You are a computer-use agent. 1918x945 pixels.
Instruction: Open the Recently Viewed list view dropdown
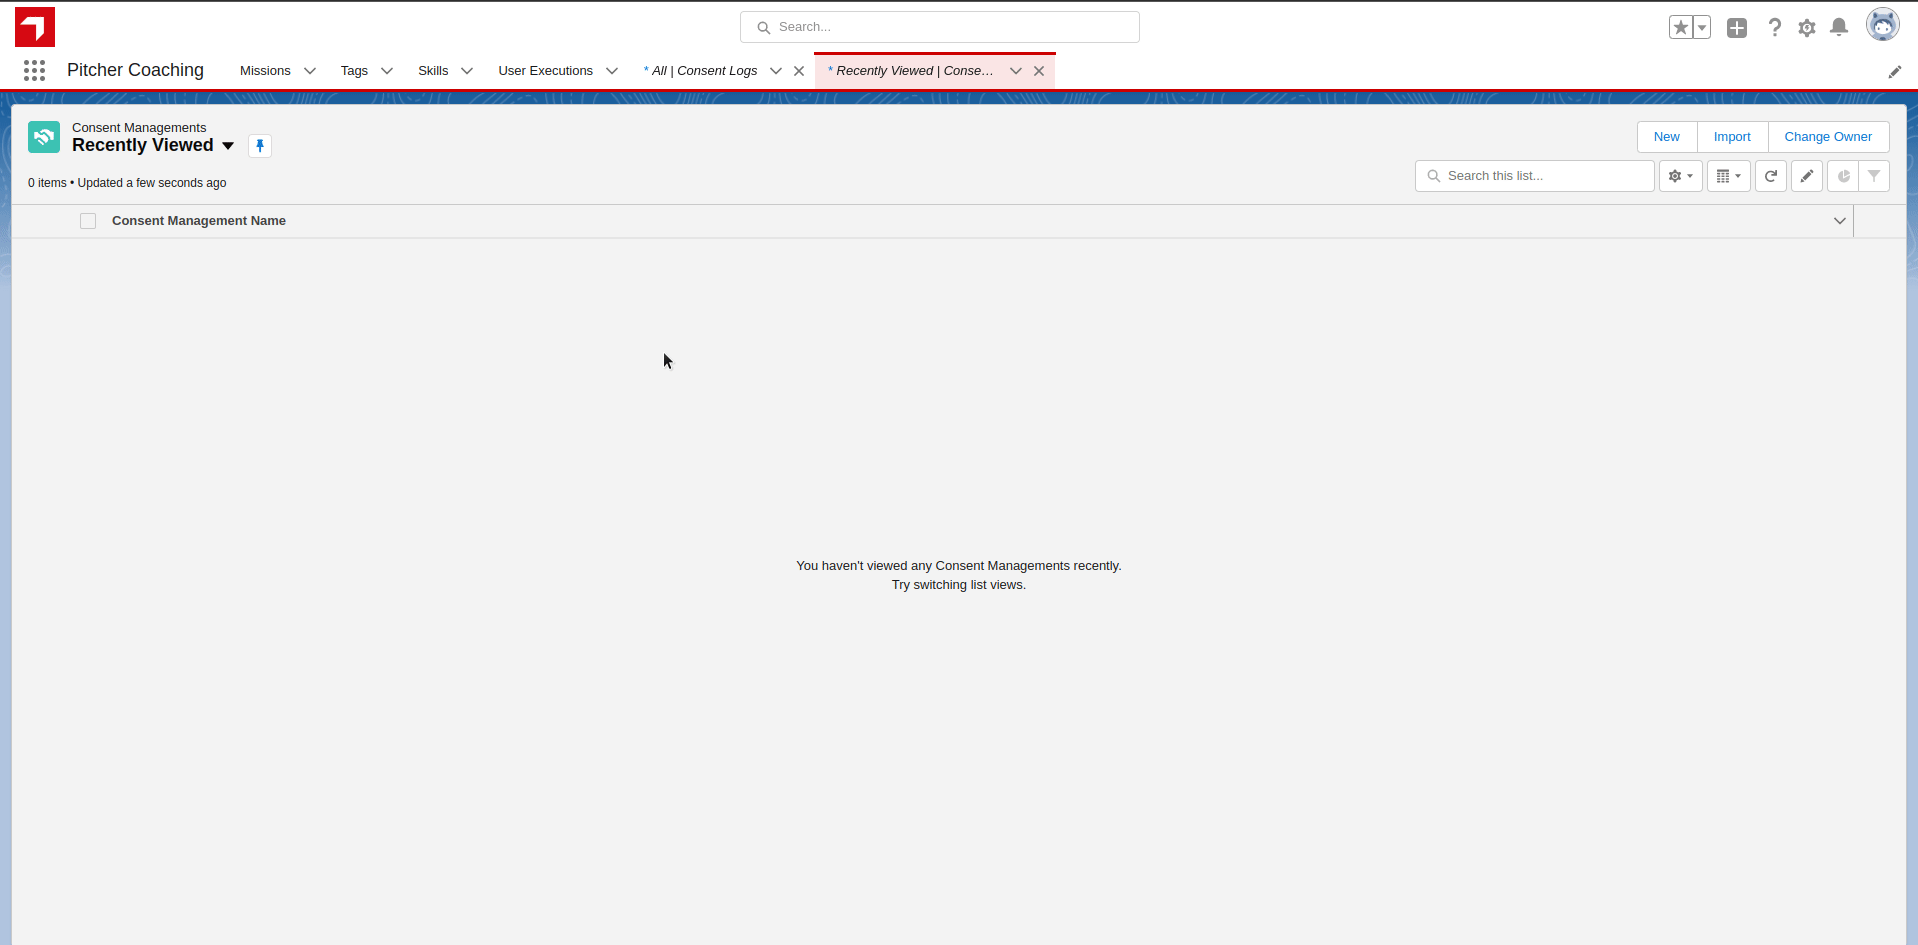228,146
